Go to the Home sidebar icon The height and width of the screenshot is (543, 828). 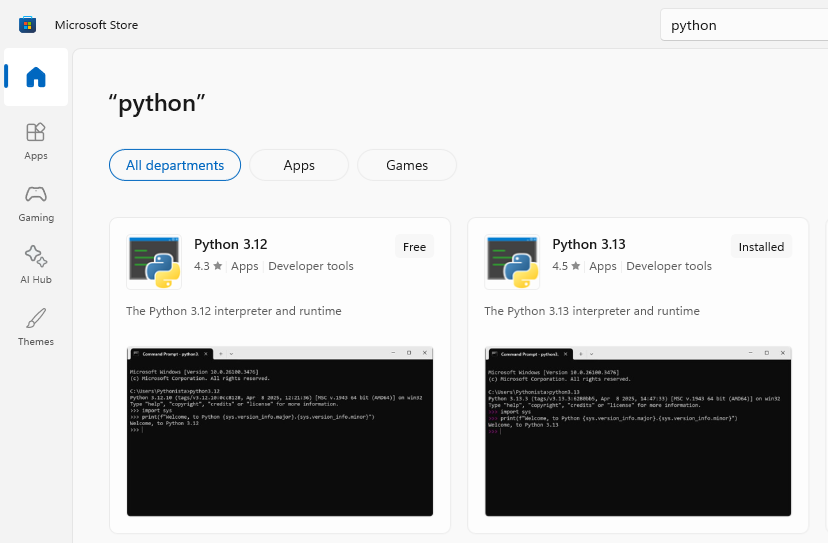(x=36, y=77)
